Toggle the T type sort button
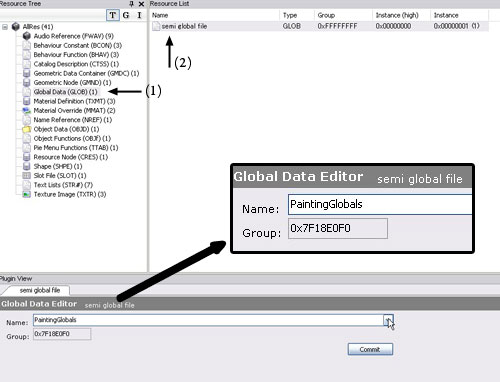This screenshot has width=500, height=382. click(x=113, y=15)
